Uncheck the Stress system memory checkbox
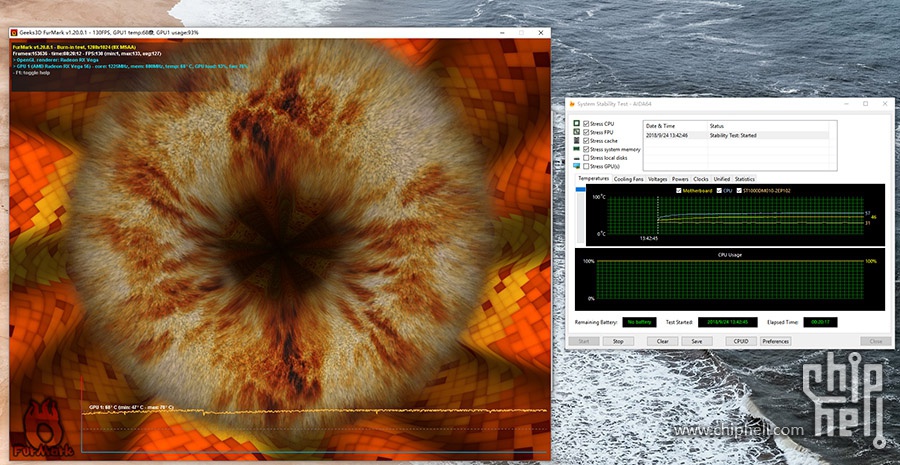The width and height of the screenshot is (900, 465). 586,149
